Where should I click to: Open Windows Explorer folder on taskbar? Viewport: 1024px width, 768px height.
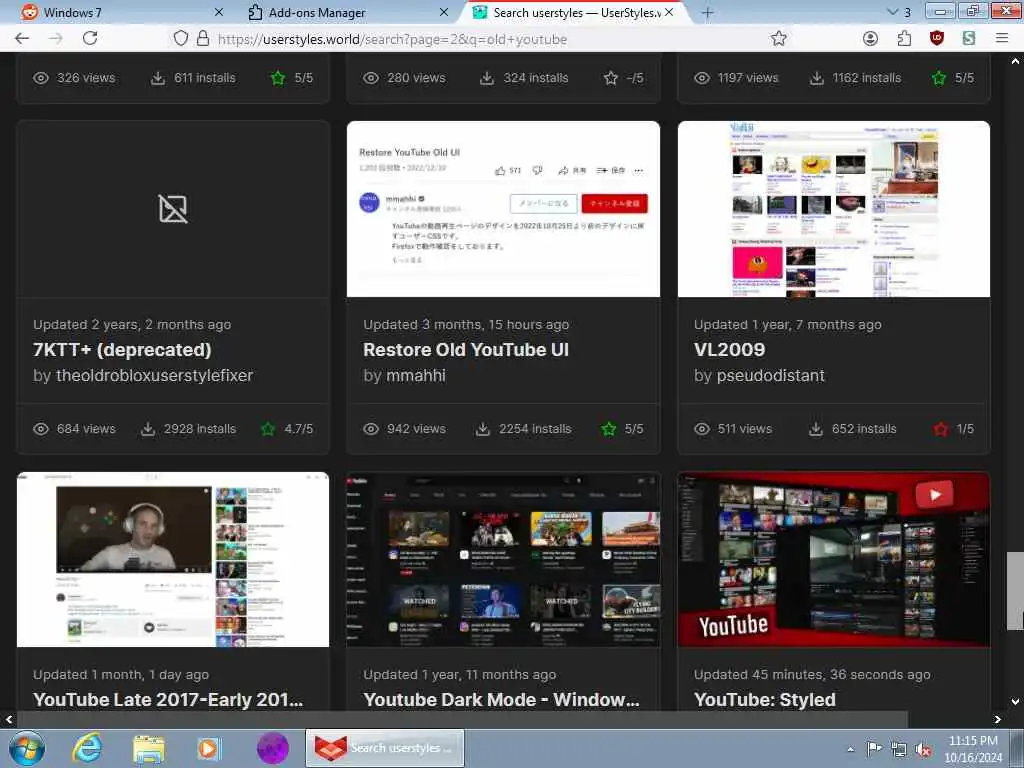[148, 748]
